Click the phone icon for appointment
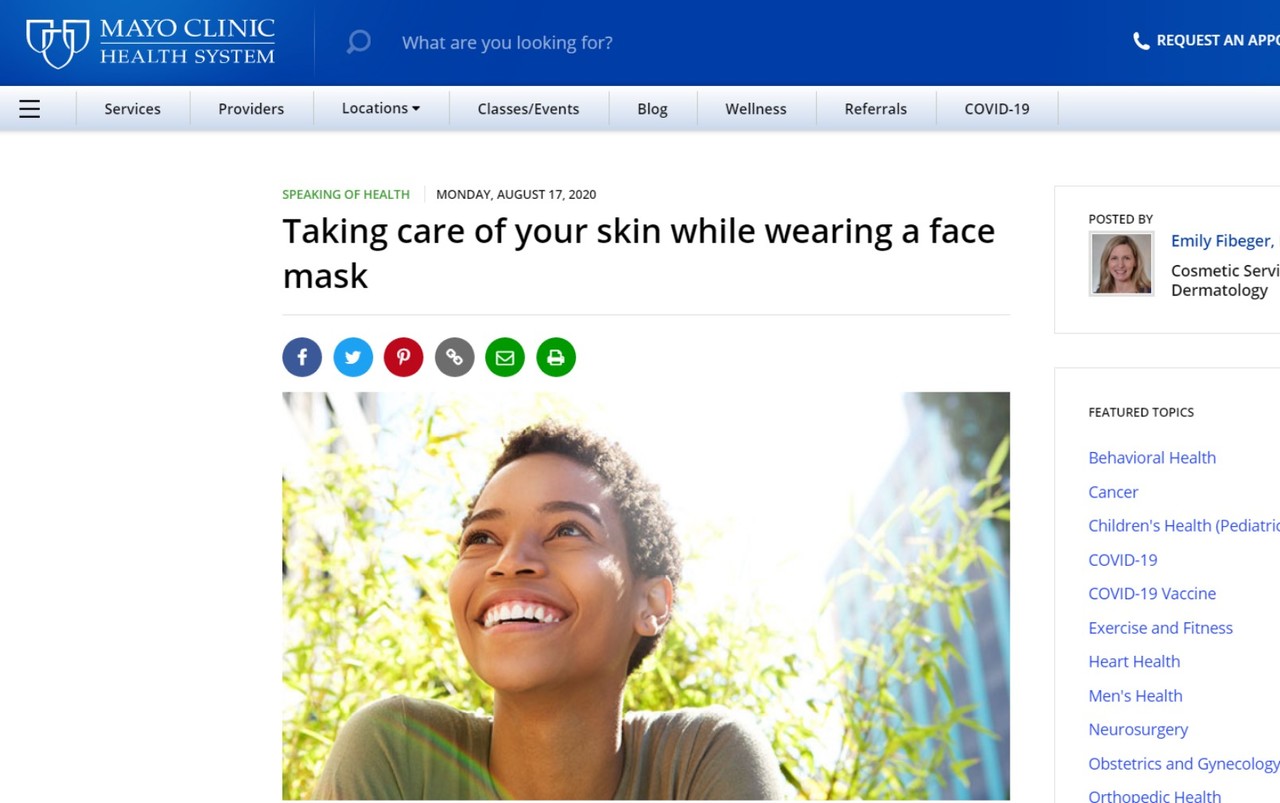 pyautogui.click(x=1141, y=41)
